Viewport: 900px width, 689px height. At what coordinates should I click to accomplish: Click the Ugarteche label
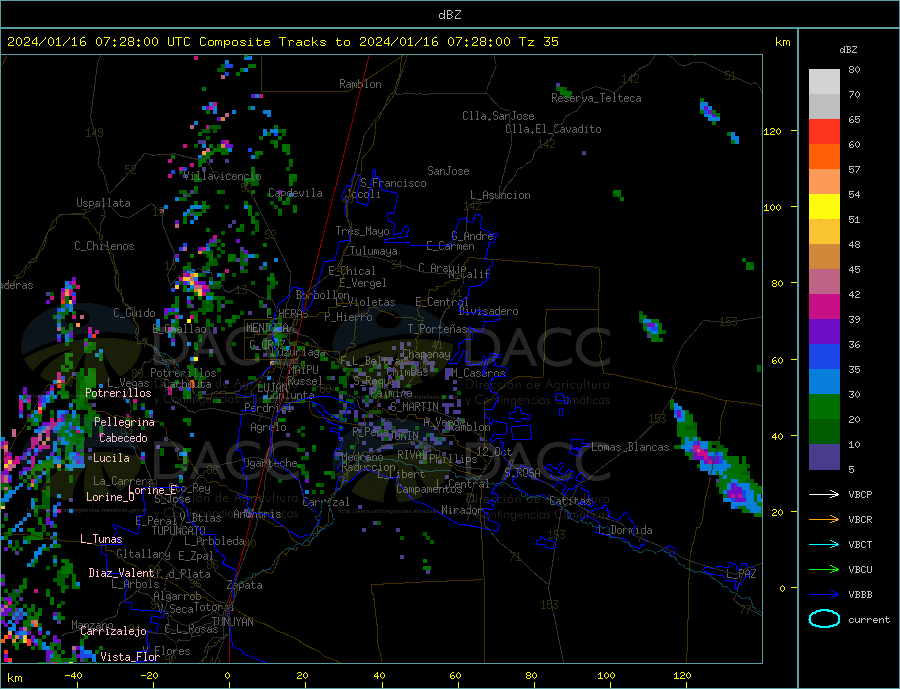click(270, 463)
